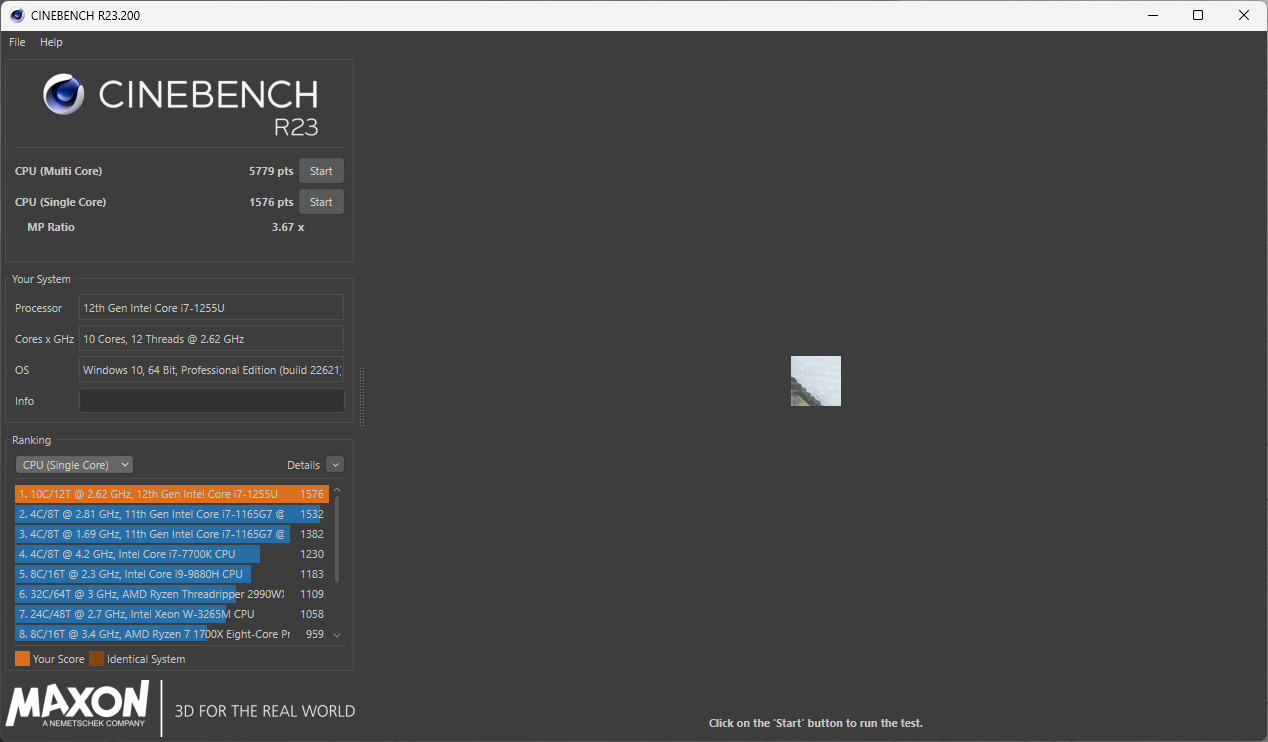
Task: Close the Cinebench window
Action: 1244,15
